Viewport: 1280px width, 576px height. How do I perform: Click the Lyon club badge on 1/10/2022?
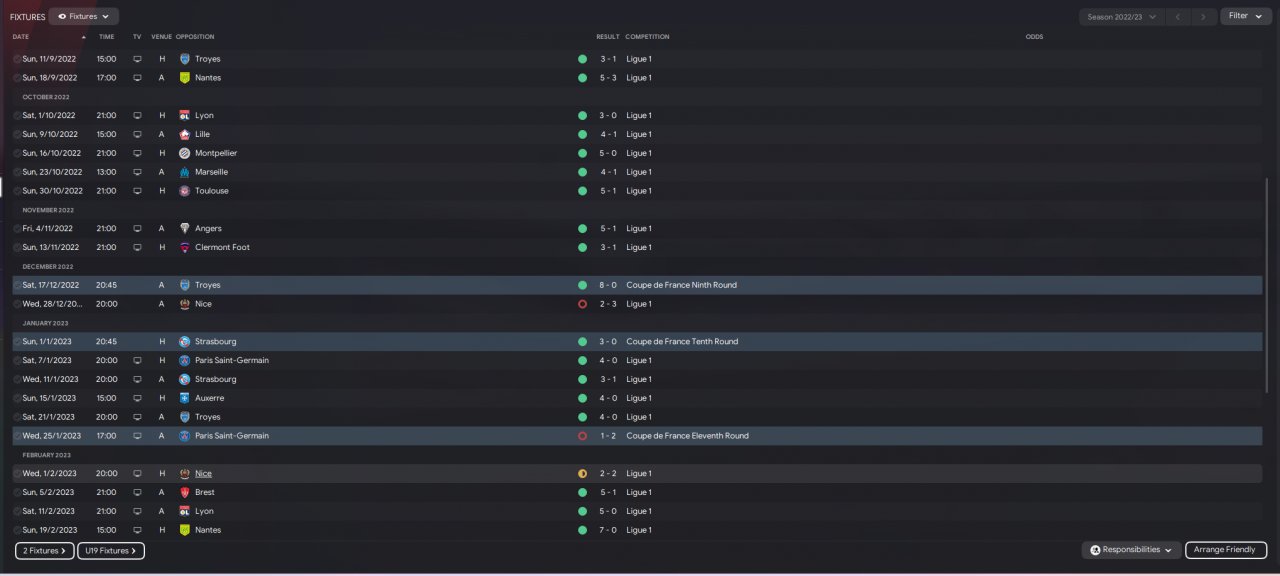pyautogui.click(x=185, y=115)
